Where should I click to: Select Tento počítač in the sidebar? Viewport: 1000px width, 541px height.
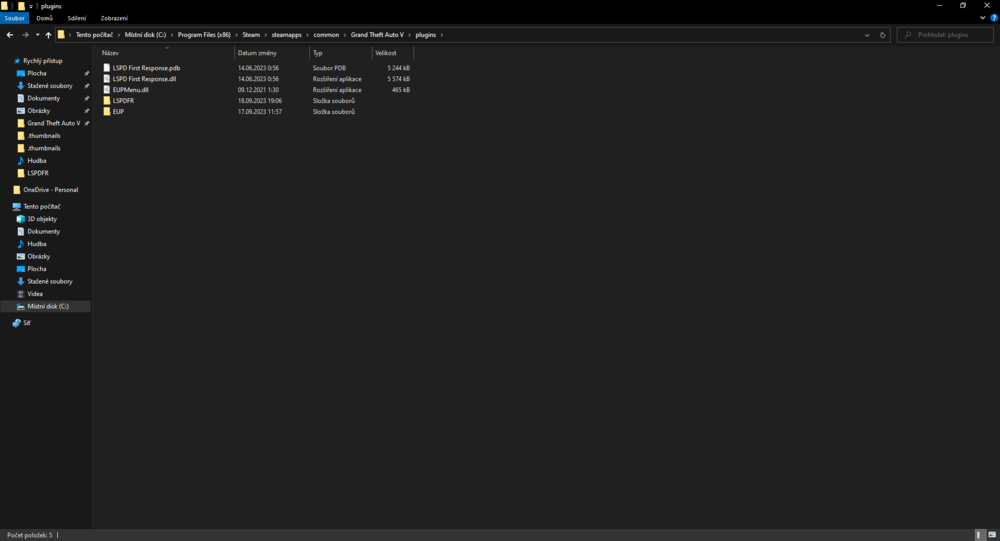pos(41,207)
